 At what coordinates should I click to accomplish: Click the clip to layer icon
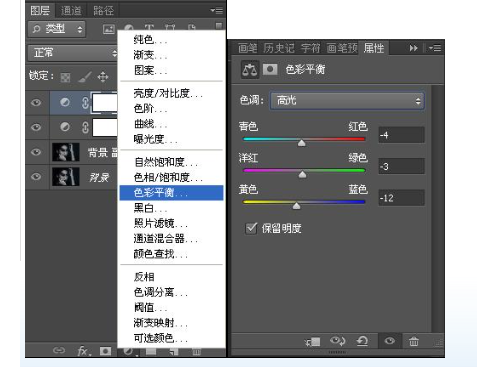pyautogui.click(x=313, y=342)
